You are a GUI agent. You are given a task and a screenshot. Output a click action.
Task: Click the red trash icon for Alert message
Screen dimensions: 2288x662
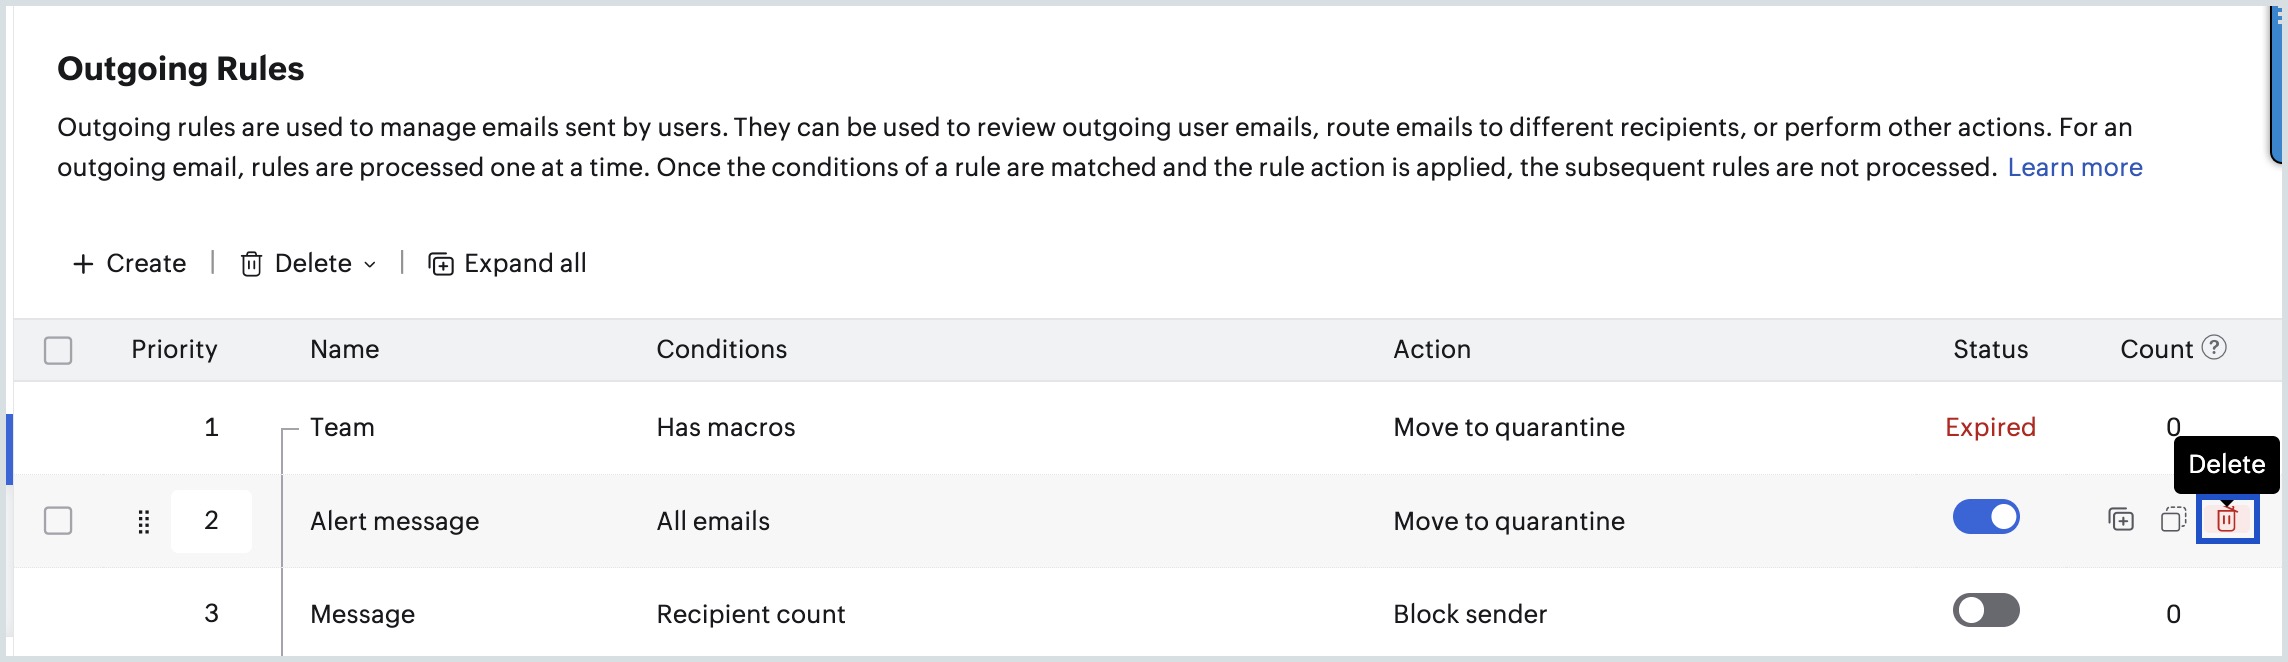(2226, 520)
